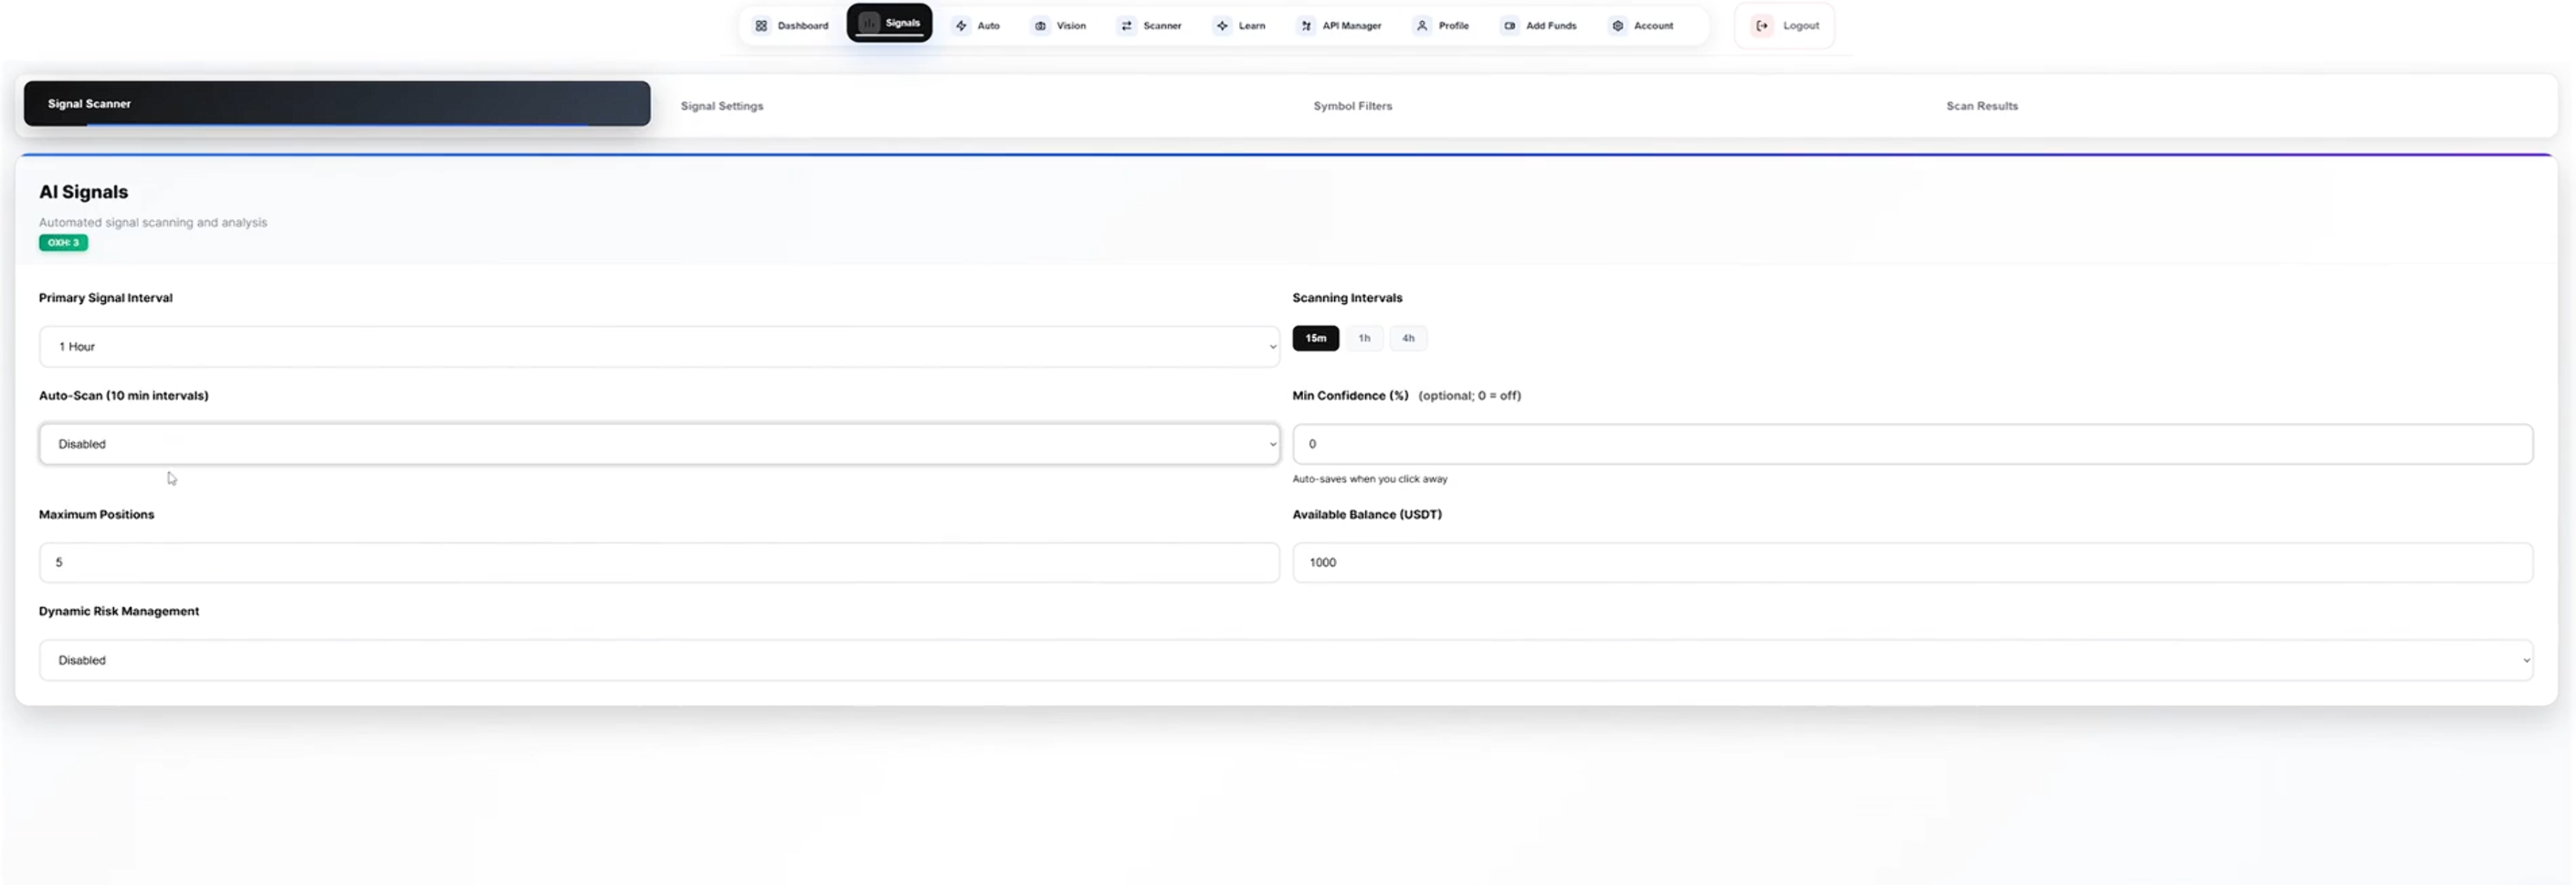Image resolution: width=2576 pixels, height=885 pixels.
Task: Open the Auto-Scan dropdown
Action: [x=659, y=444]
